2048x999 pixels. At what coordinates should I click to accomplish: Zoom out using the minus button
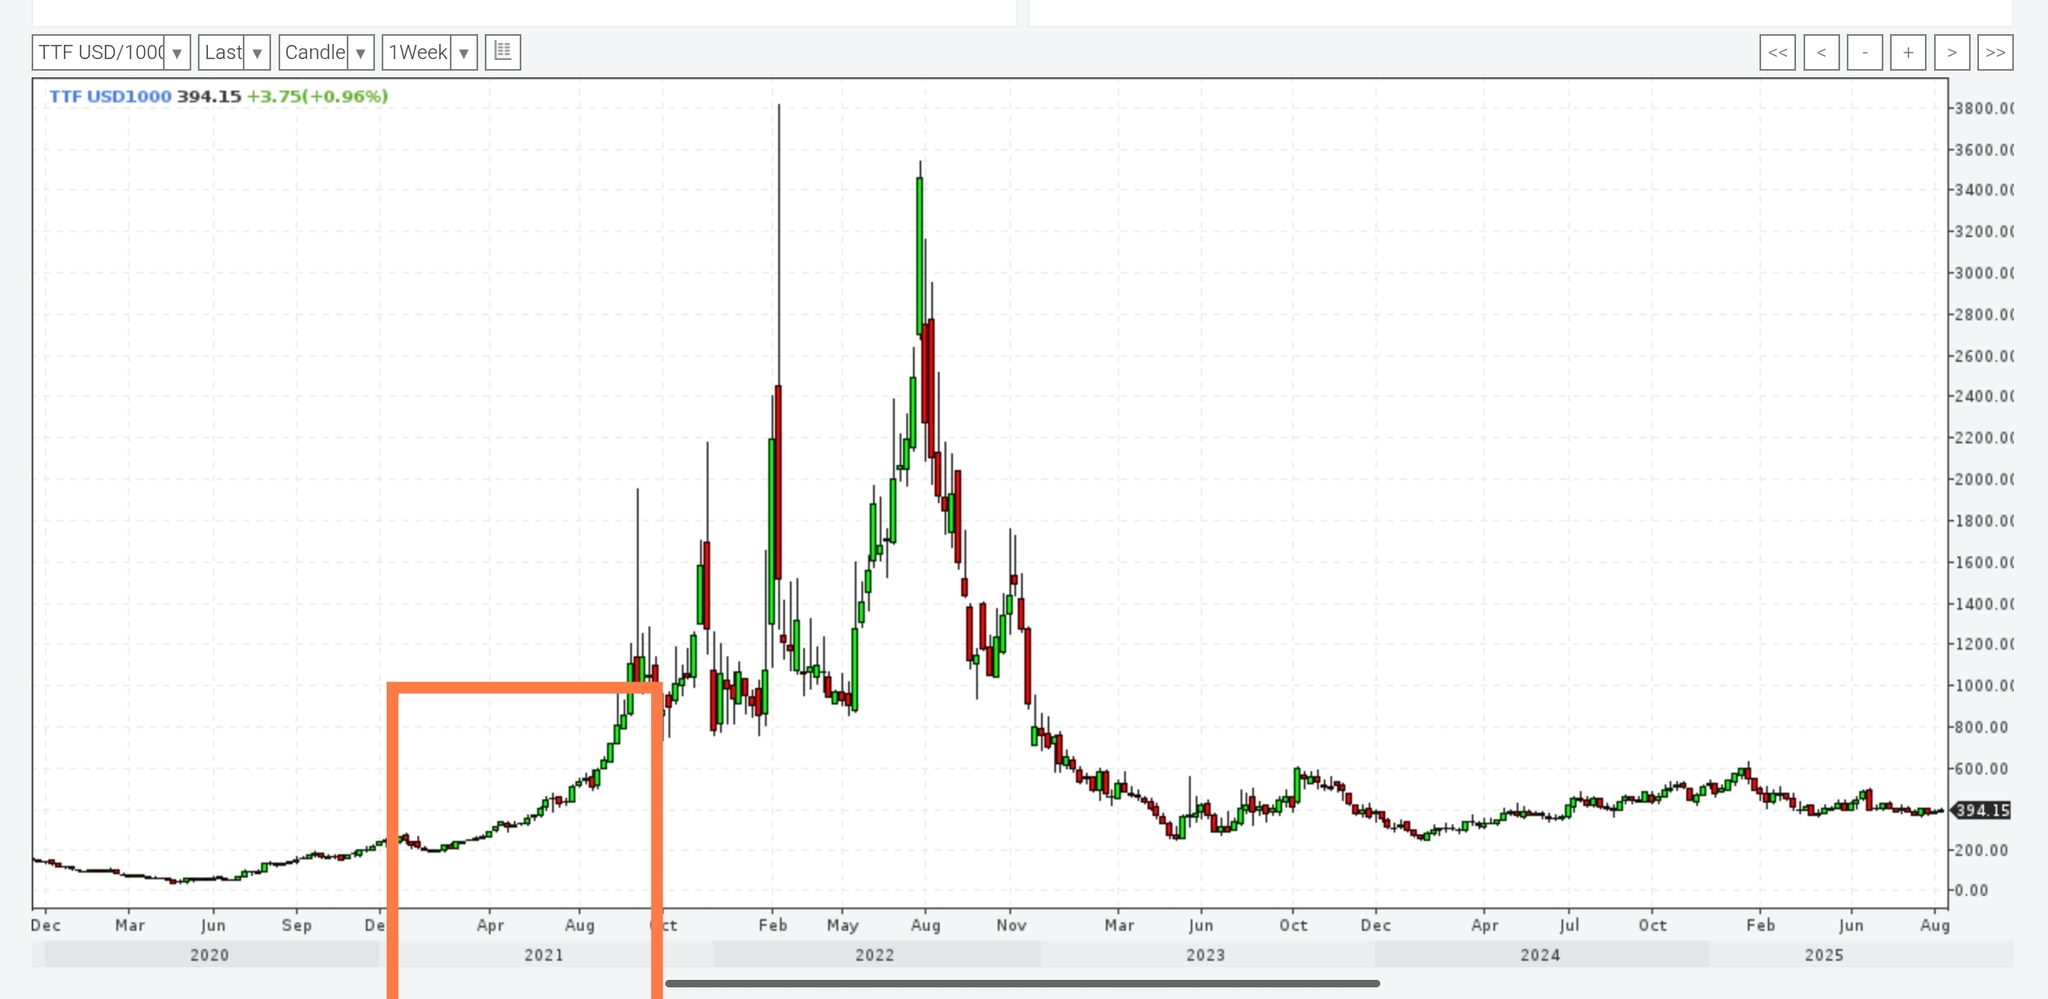1865,53
